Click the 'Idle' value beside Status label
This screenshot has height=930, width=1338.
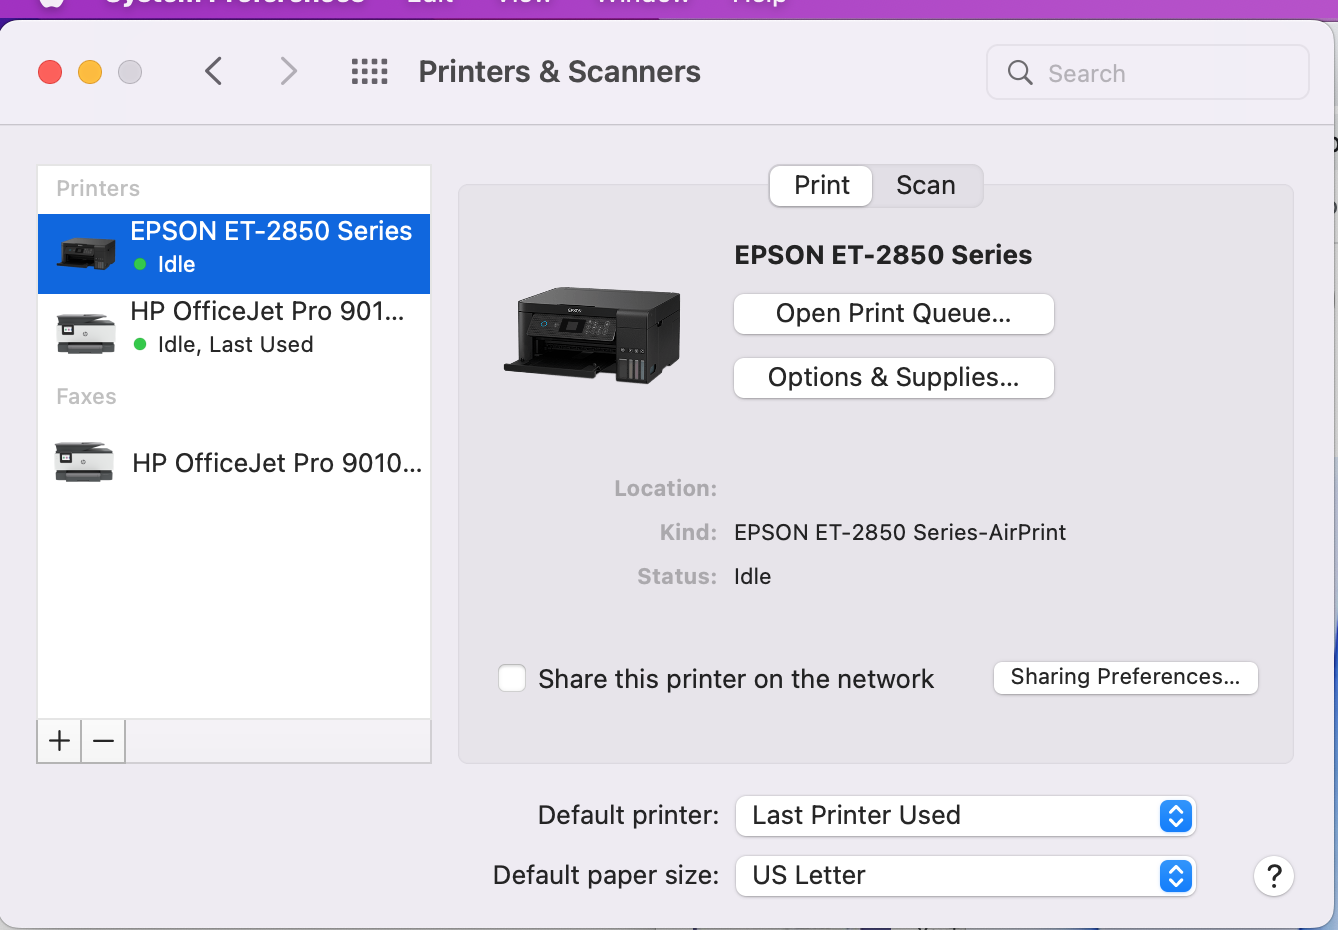(x=752, y=576)
